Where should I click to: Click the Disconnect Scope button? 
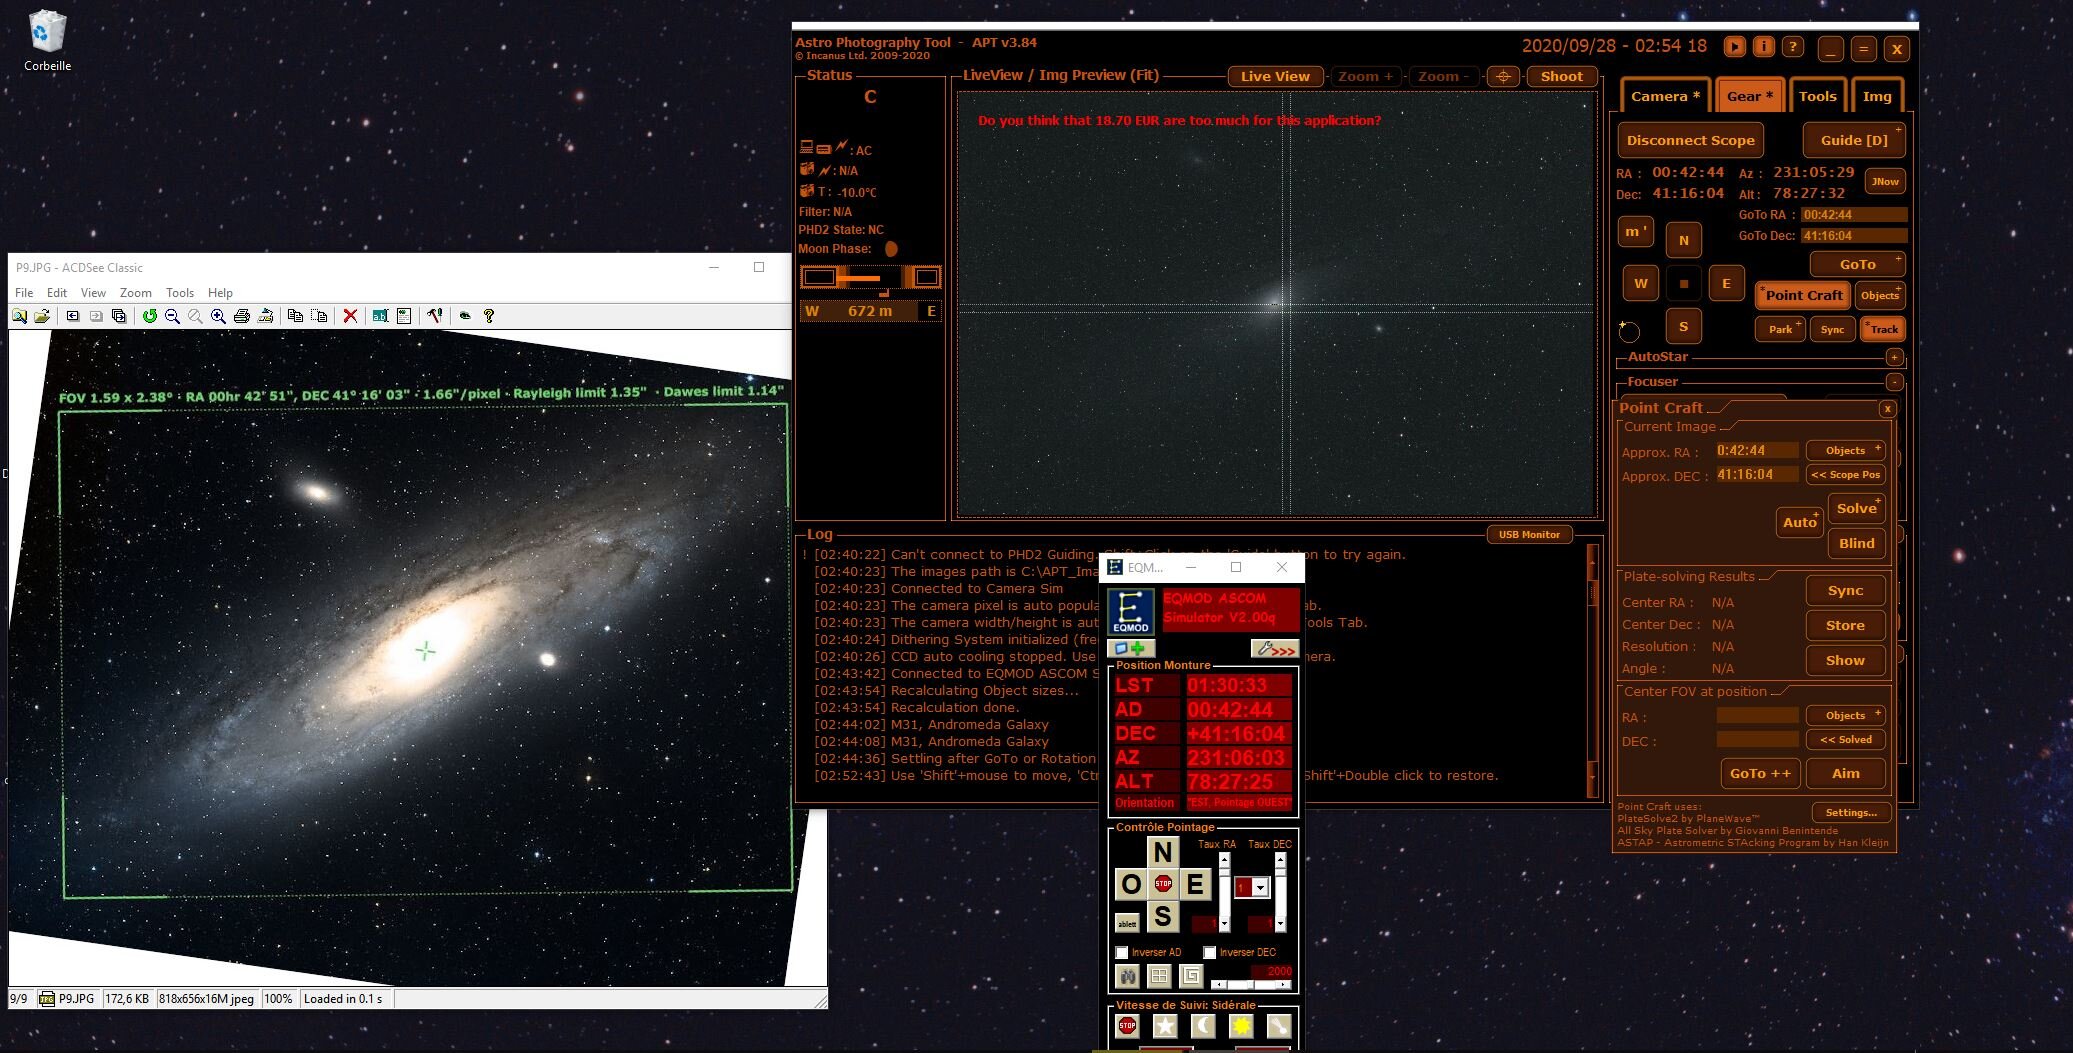tap(1691, 141)
